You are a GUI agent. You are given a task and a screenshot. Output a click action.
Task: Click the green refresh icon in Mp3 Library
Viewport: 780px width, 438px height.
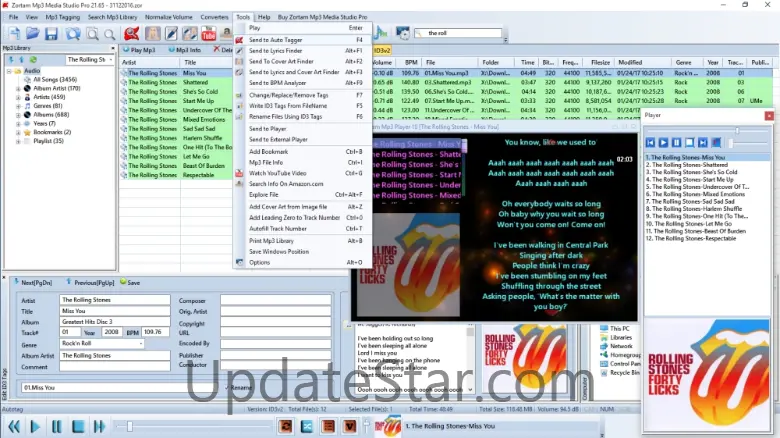click(33, 60)
